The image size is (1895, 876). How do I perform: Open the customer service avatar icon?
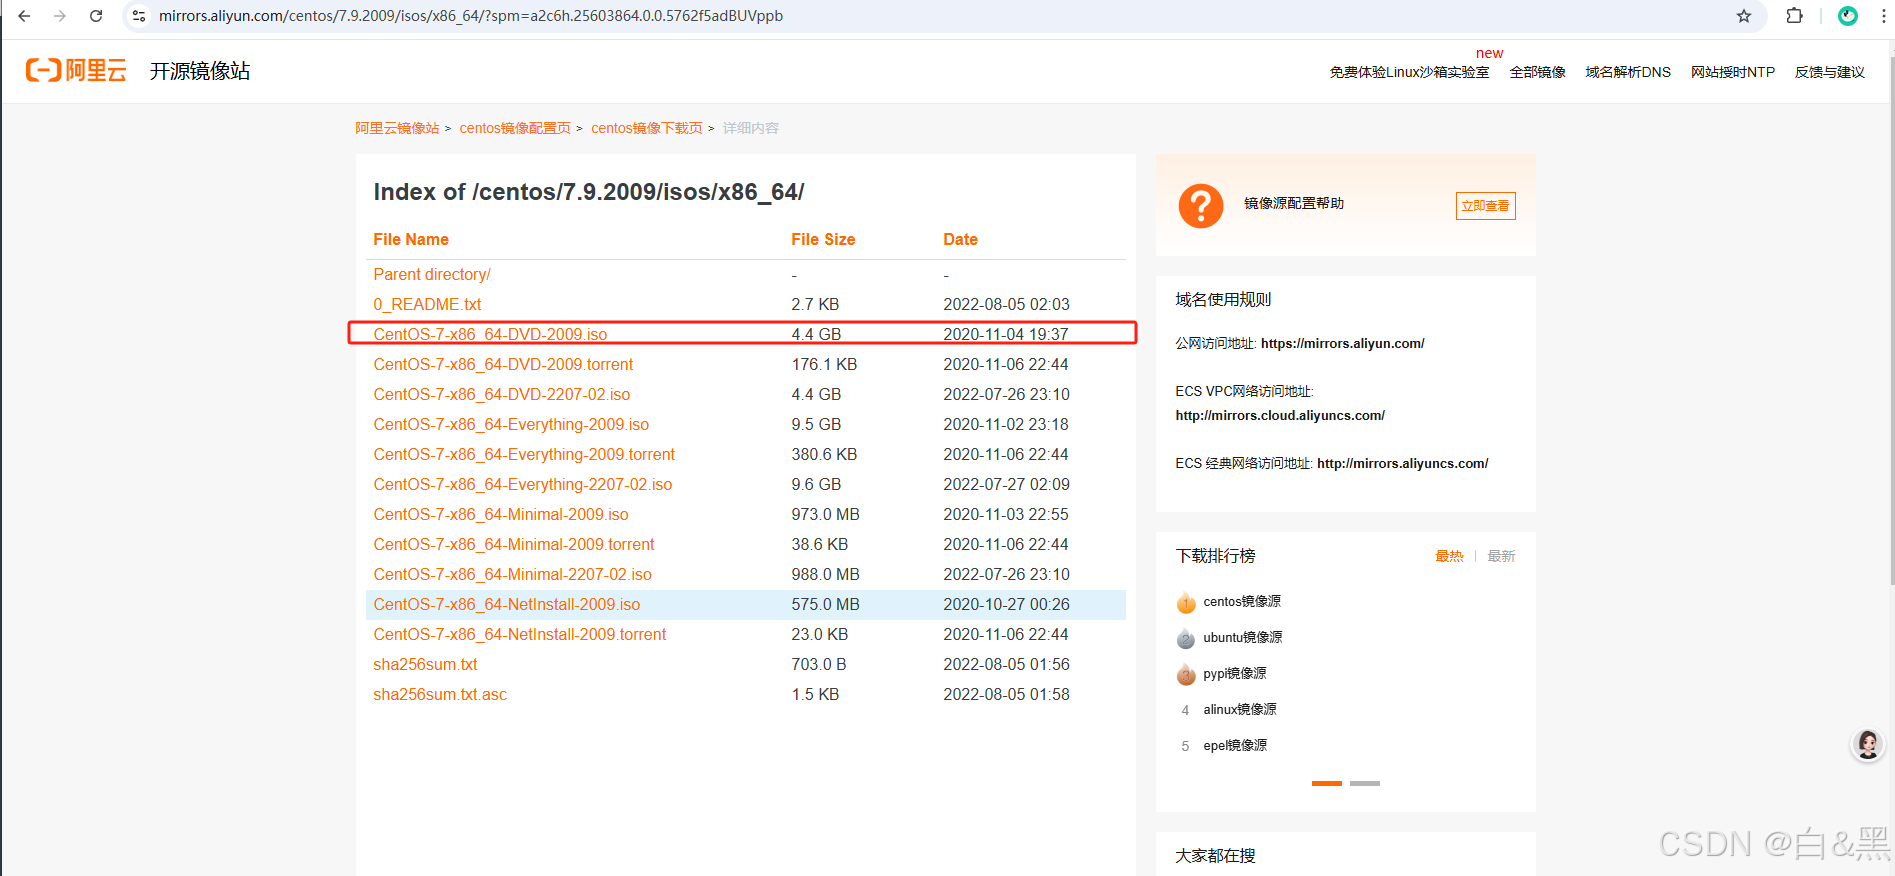click(1867, 745)
